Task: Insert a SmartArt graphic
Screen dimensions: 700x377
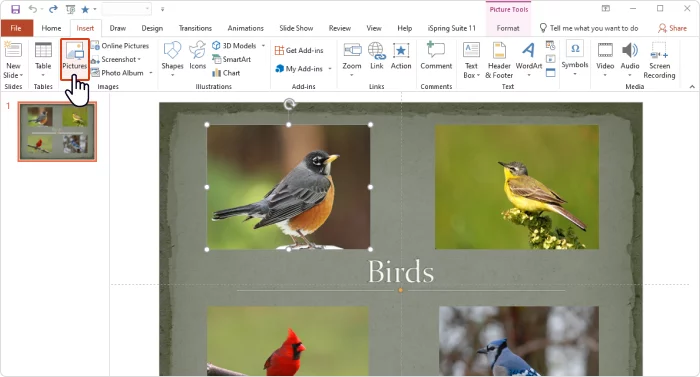Action: coord(231,59)
